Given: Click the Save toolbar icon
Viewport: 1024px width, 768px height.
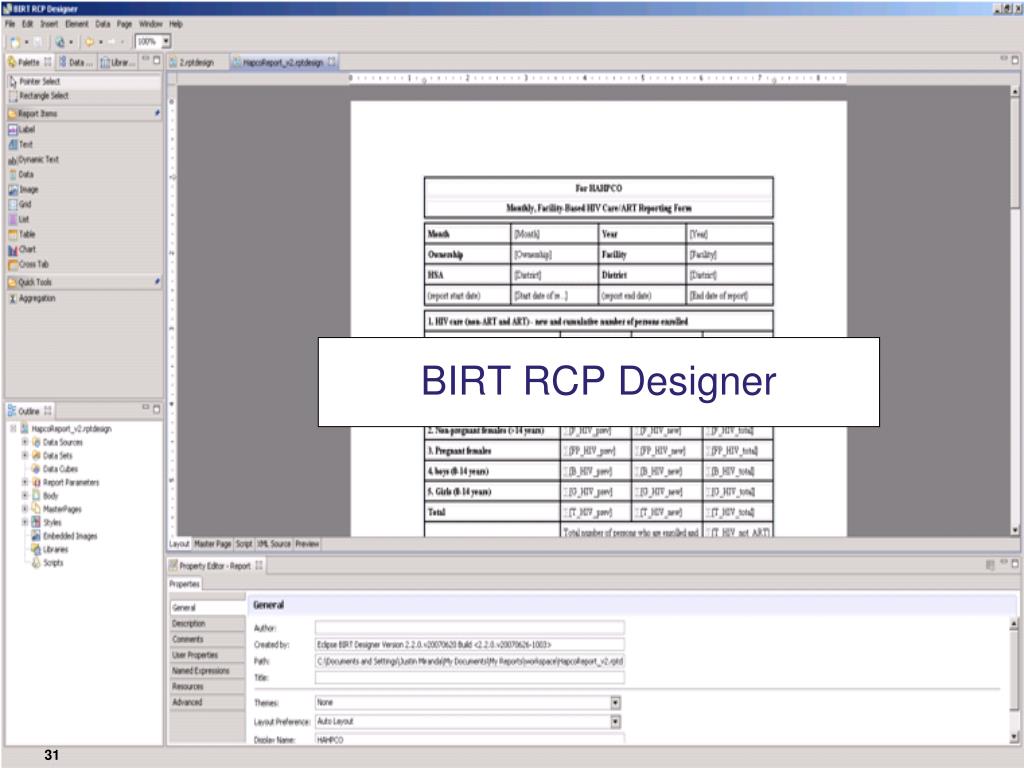Looking at the screenshot, I should pyautogui.click(x=38, y=42).
